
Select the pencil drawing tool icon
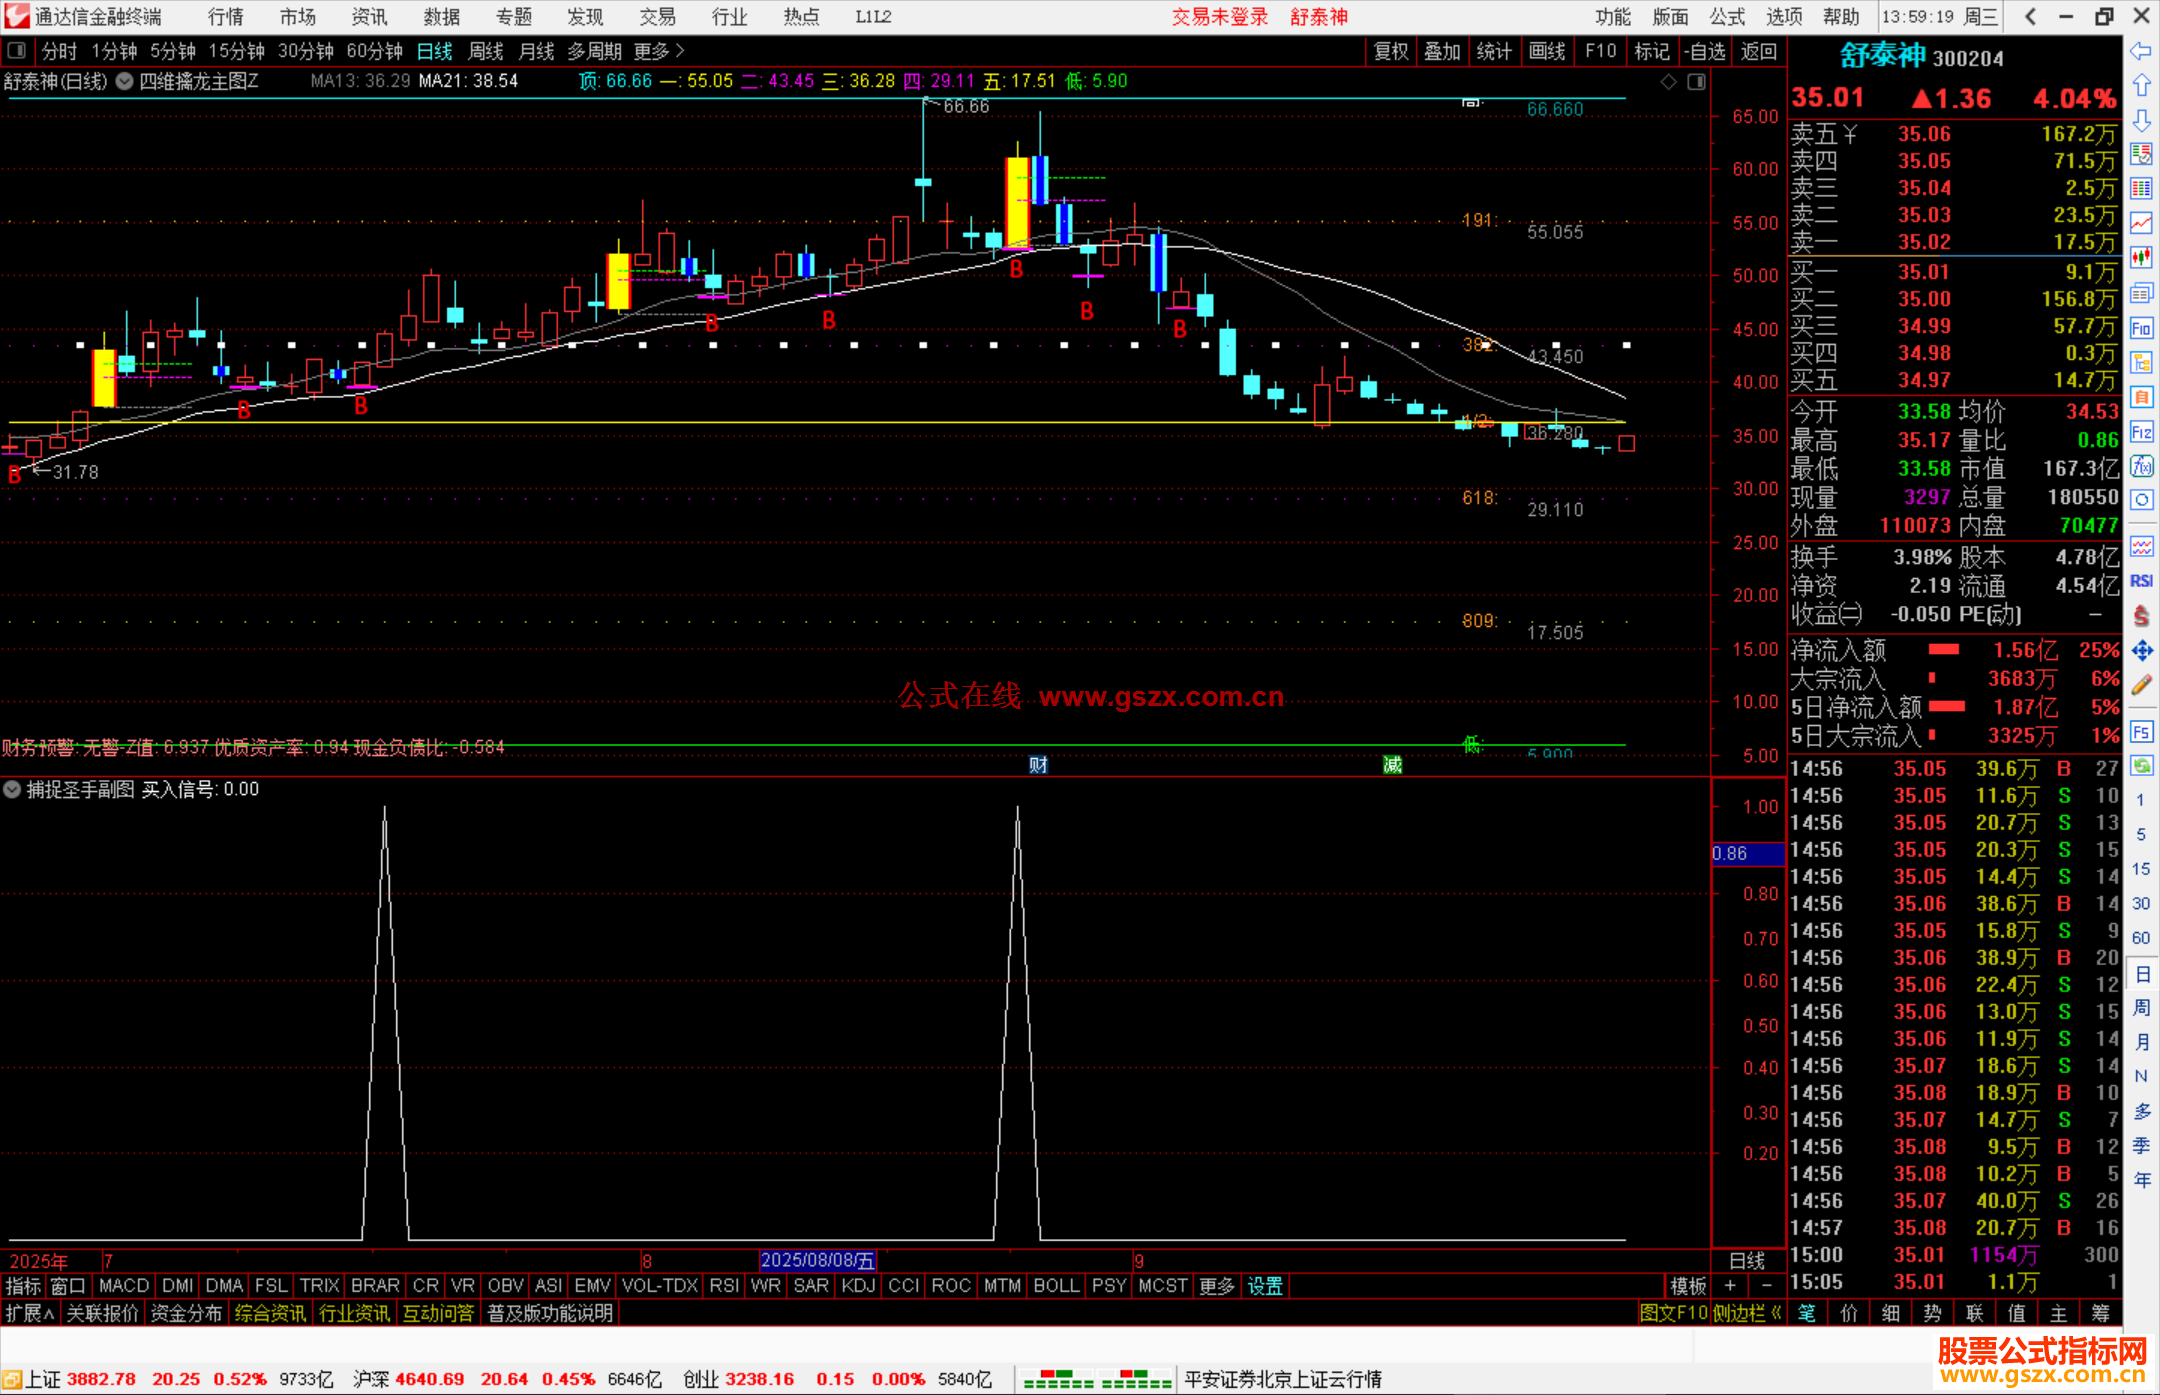click(2141, 686)
